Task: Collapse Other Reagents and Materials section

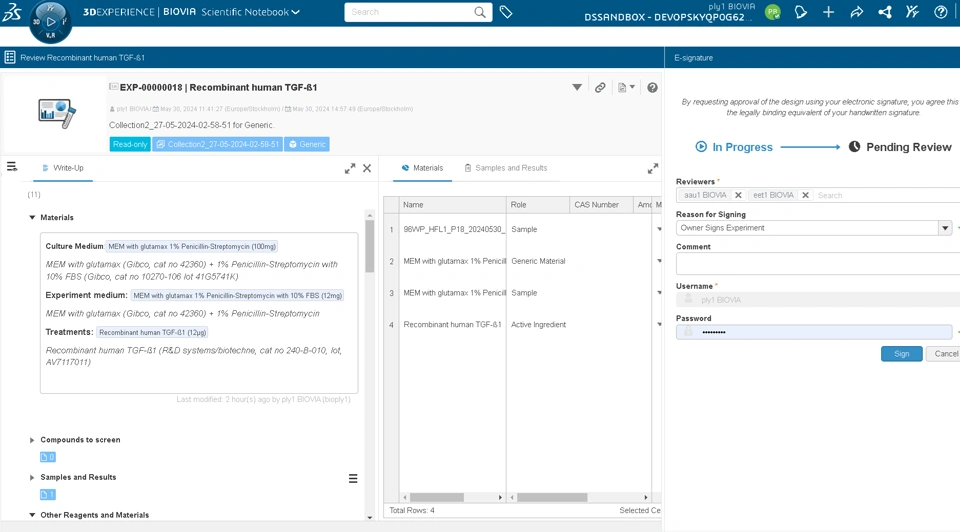Action: point(32,515)
